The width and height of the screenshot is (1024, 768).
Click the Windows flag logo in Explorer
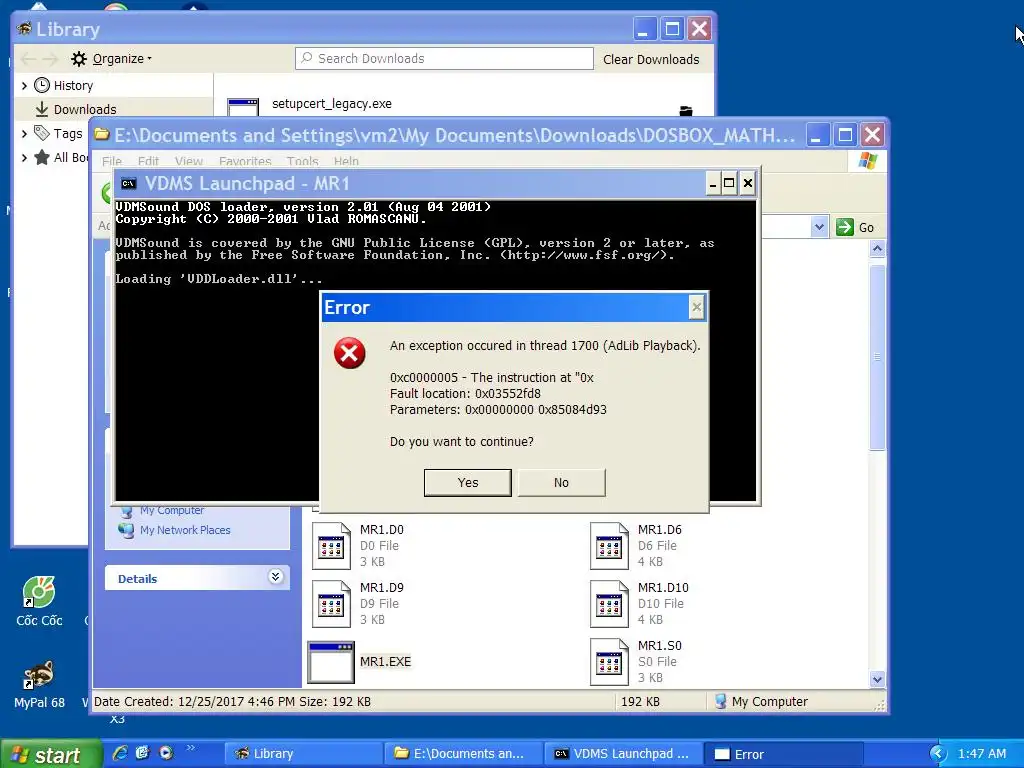click(x=868, y=161)
